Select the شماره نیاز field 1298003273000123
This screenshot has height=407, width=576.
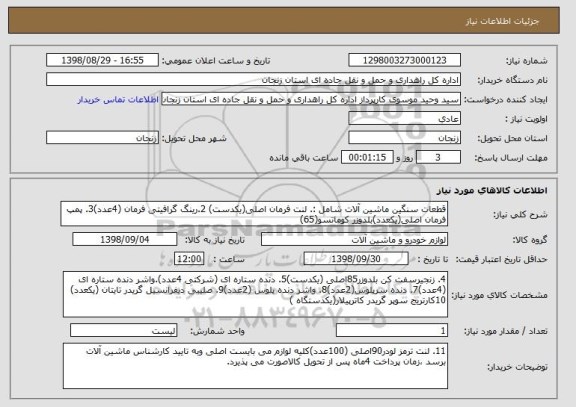click(404, 60)
